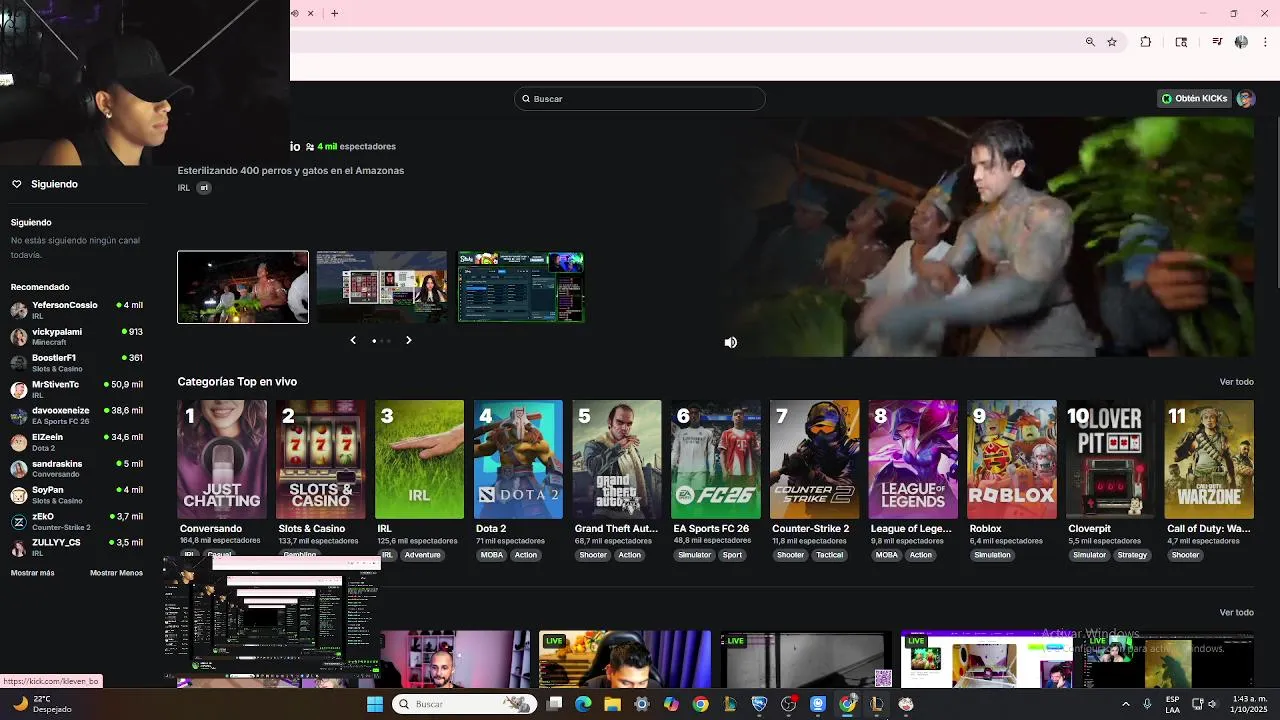This screenshot has width=1280, height=720.
Task: Open Chrome three-dot menu
Action: click(x=1266, y=42)
